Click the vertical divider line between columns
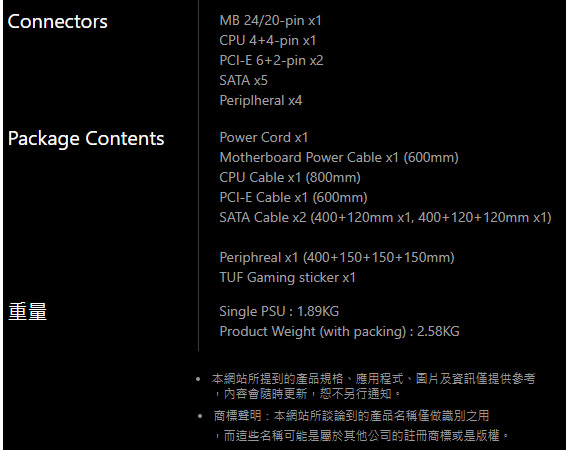Screen dimensions: 570x450 198,176
